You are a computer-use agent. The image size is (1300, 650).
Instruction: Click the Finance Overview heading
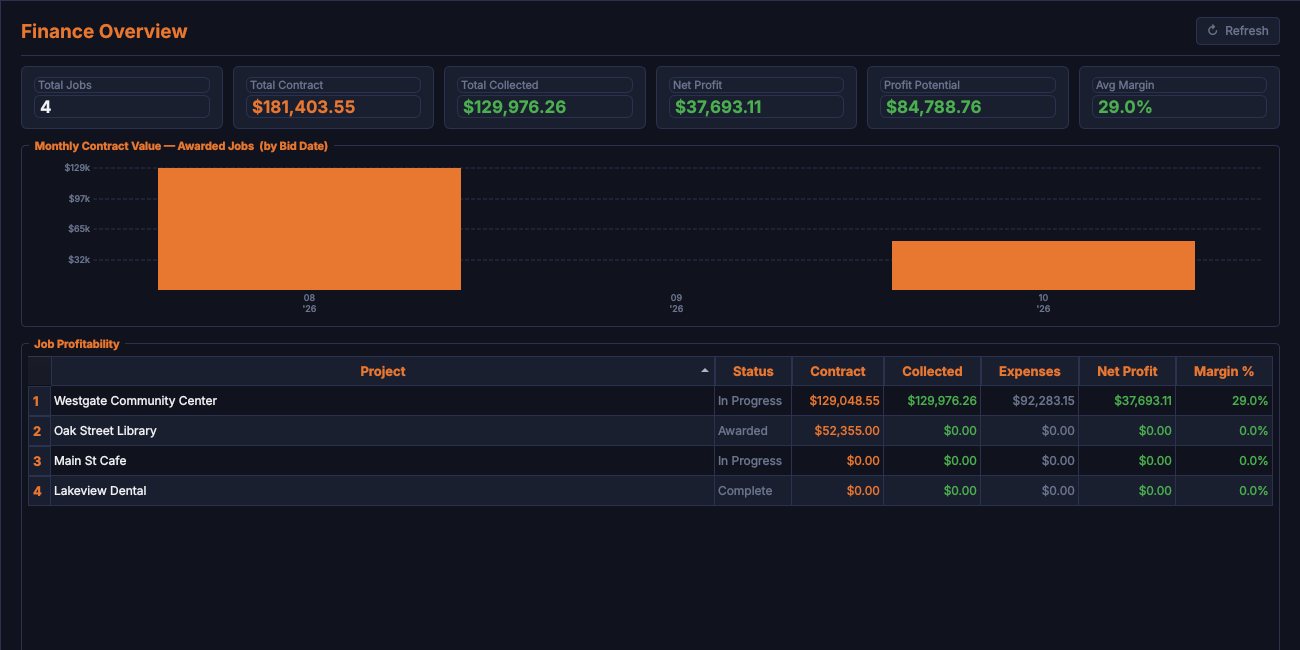104,31
